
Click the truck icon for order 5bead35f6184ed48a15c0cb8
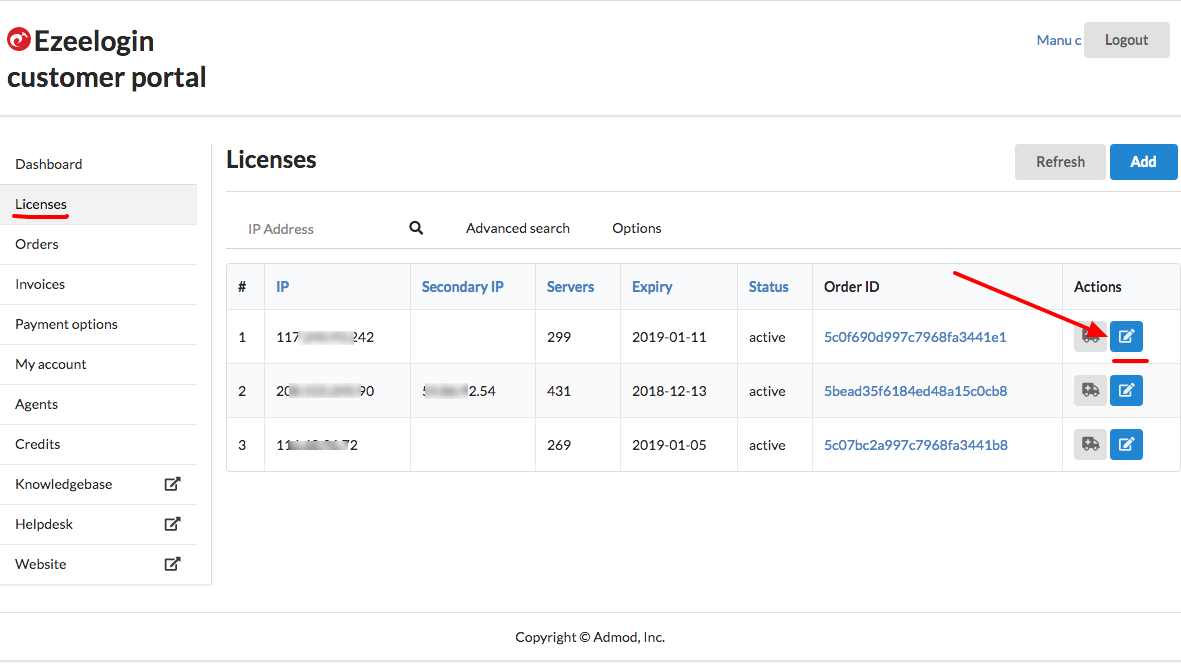click(x=1090, y=390)
